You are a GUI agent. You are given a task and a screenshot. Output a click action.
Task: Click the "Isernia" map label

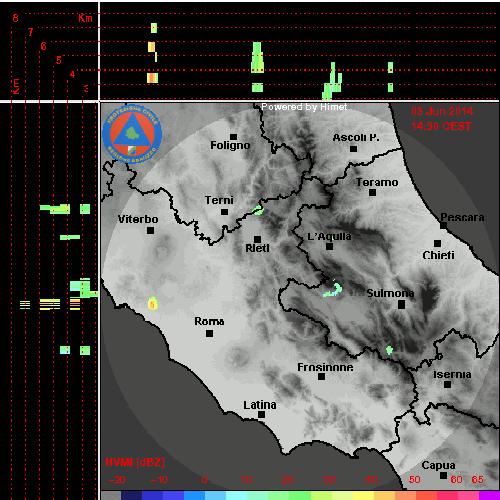(452, 374)
